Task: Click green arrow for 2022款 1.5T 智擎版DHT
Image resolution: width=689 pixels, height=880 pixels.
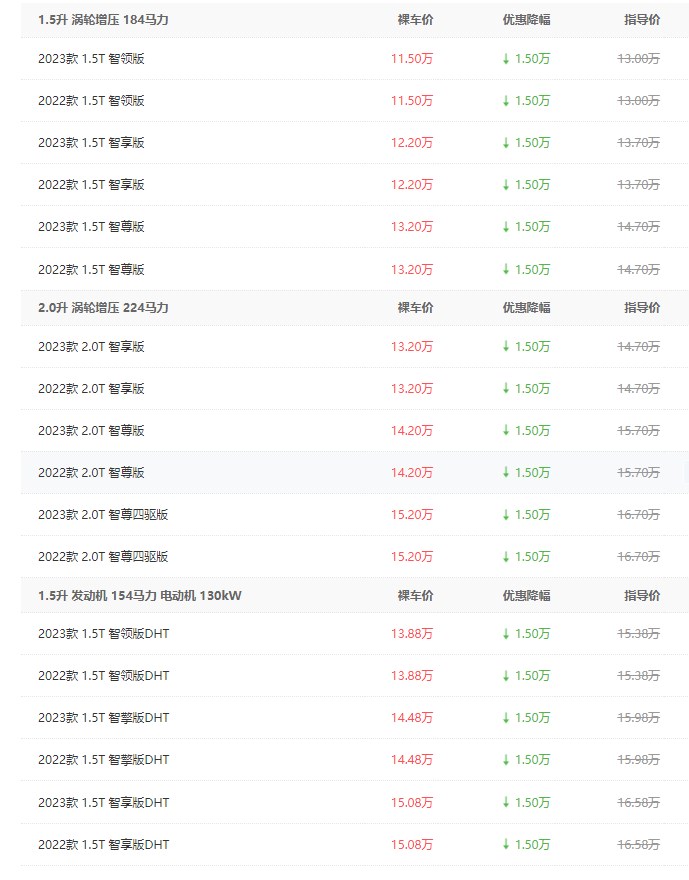Action: point(506,760)
